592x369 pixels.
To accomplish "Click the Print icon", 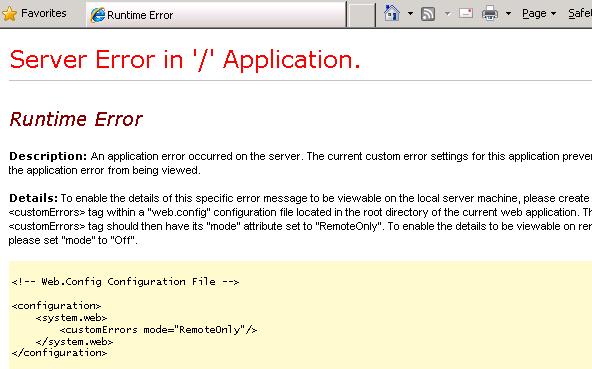I will click(490, 14).
